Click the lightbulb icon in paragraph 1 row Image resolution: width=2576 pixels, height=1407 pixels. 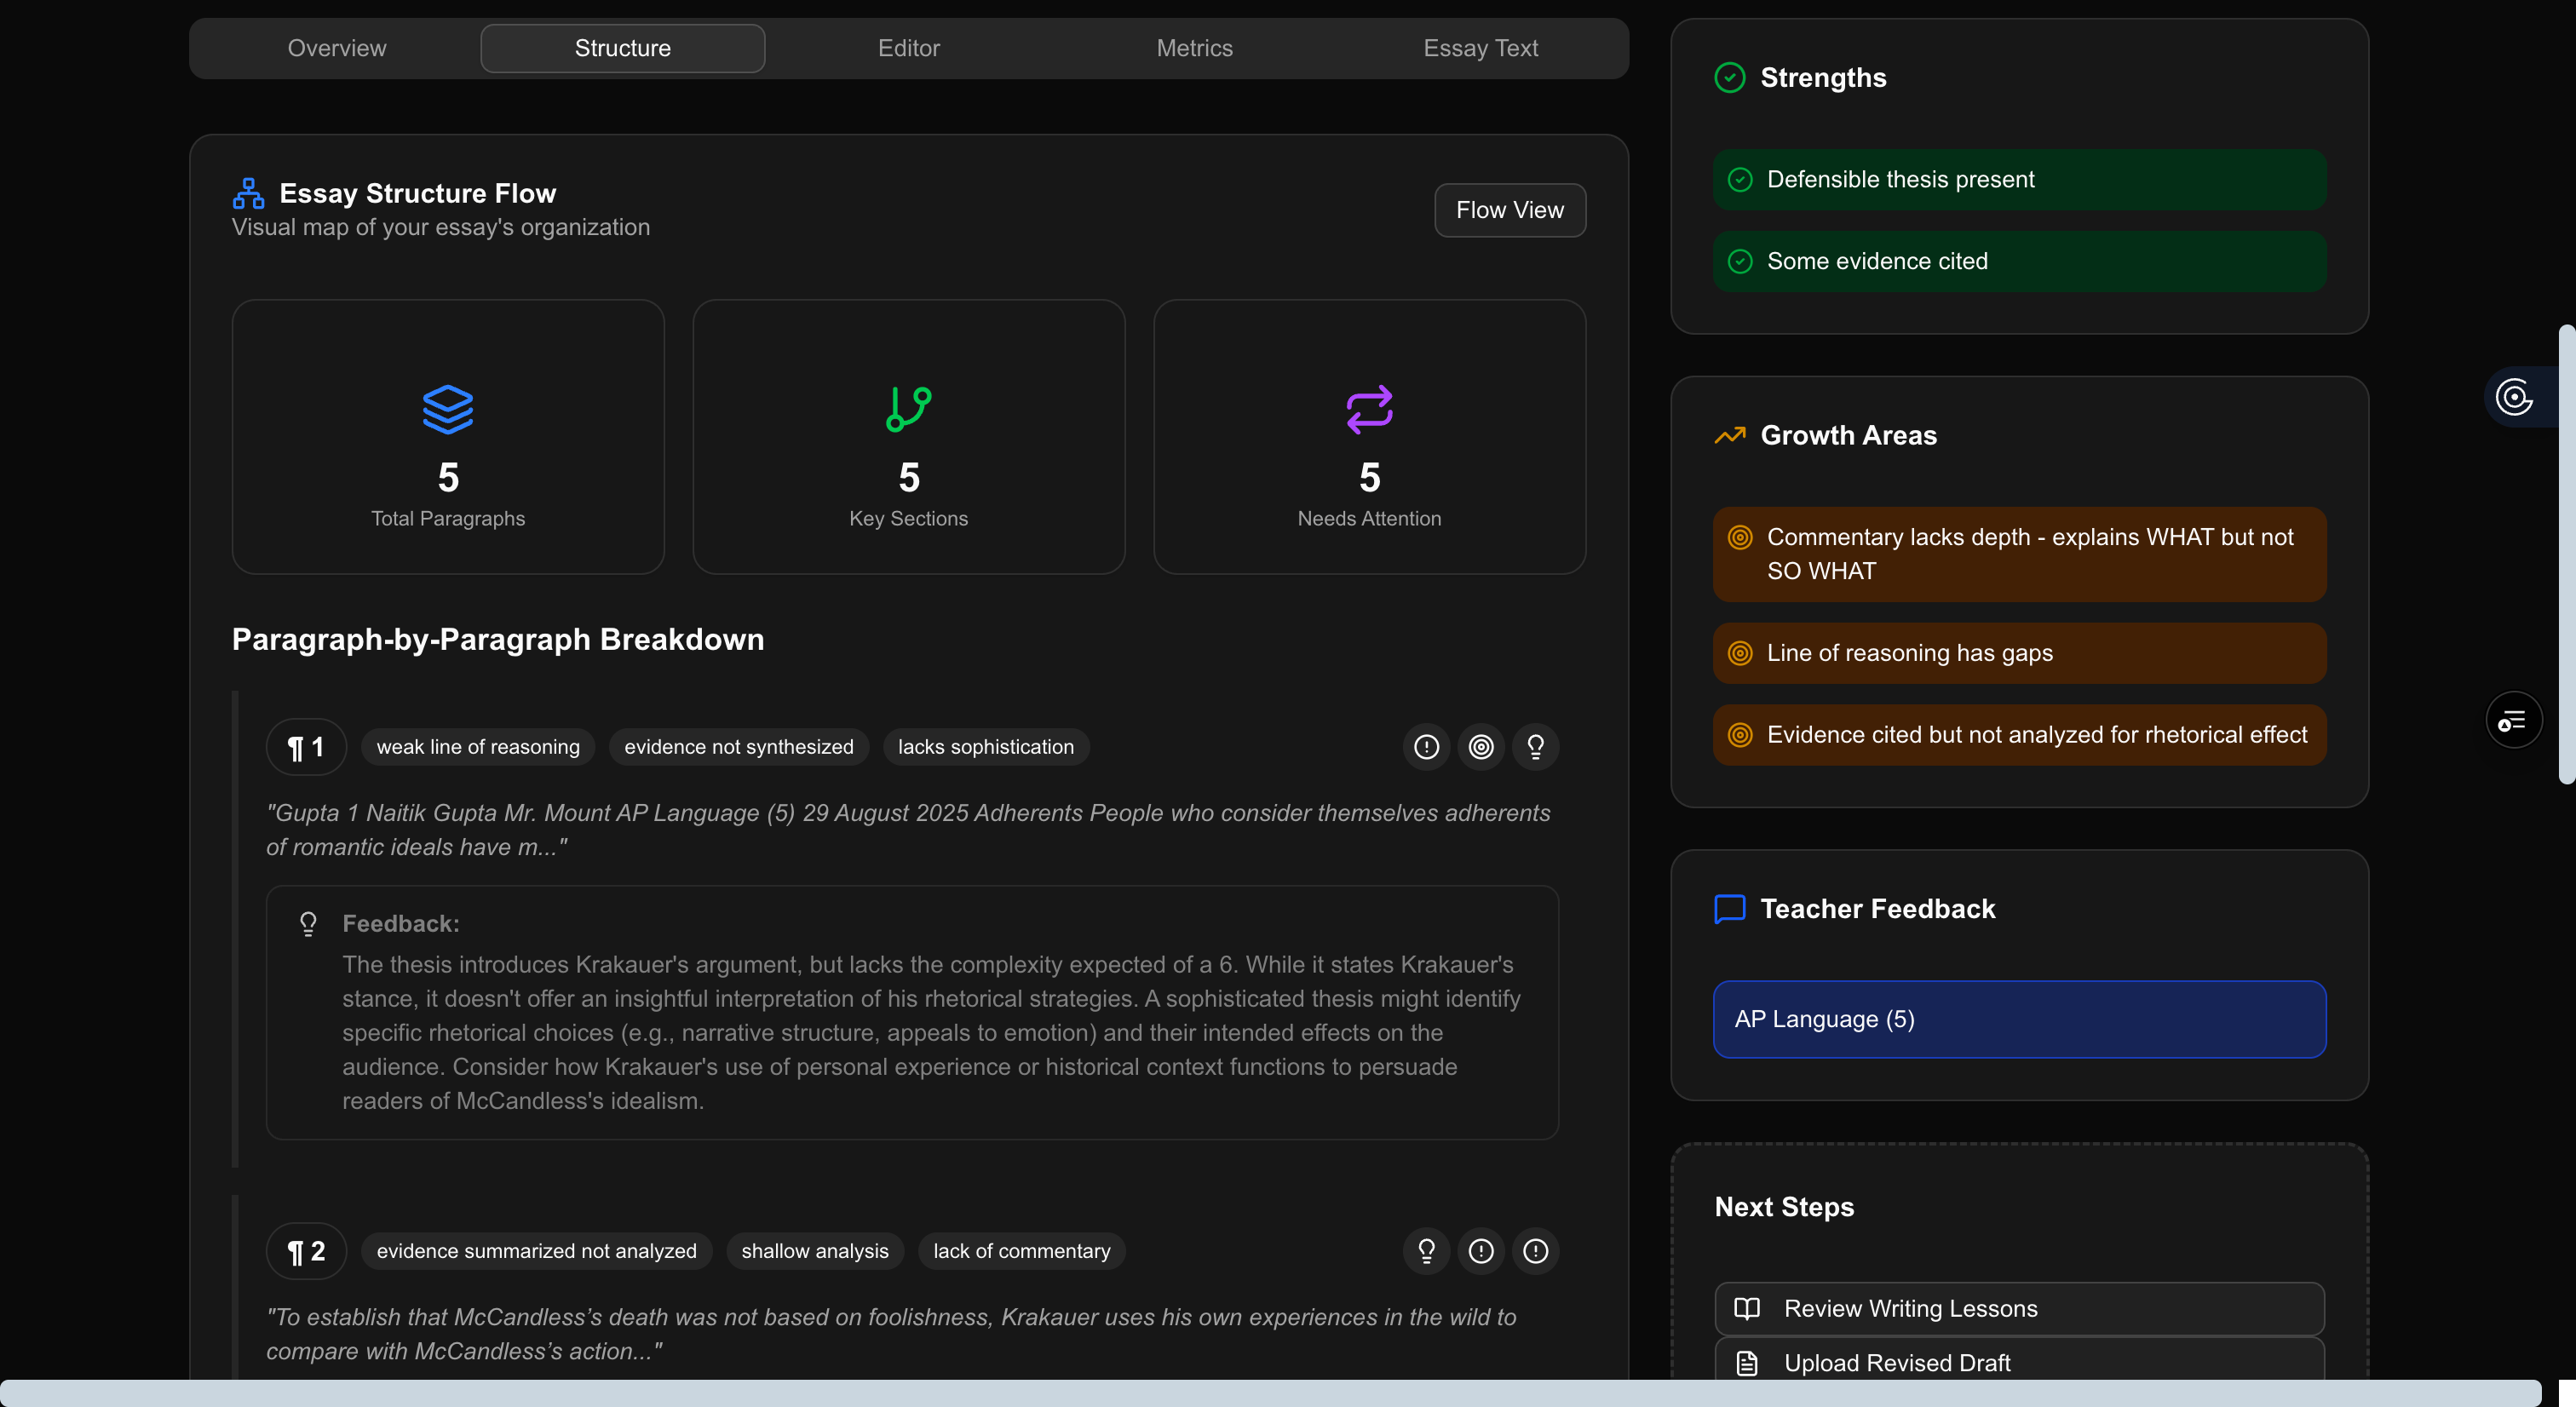point(1535,747)
